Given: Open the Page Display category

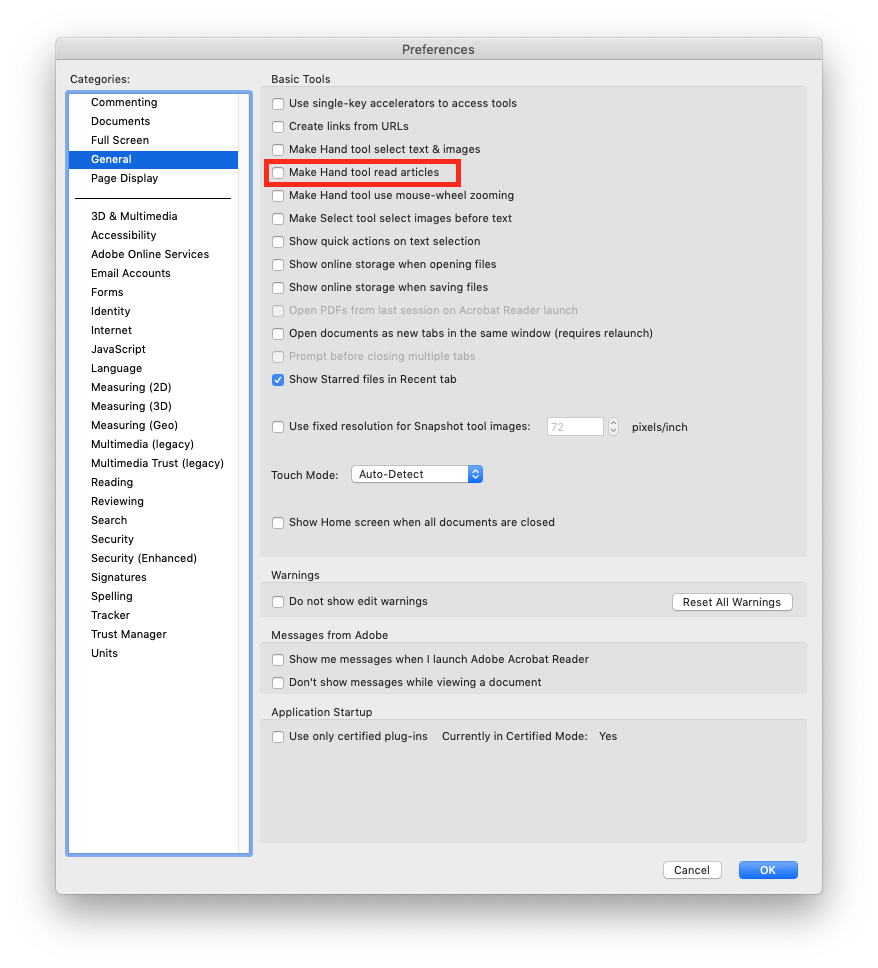Looking at the screenshot, I should pyautogui.click(x=124, y=178).
